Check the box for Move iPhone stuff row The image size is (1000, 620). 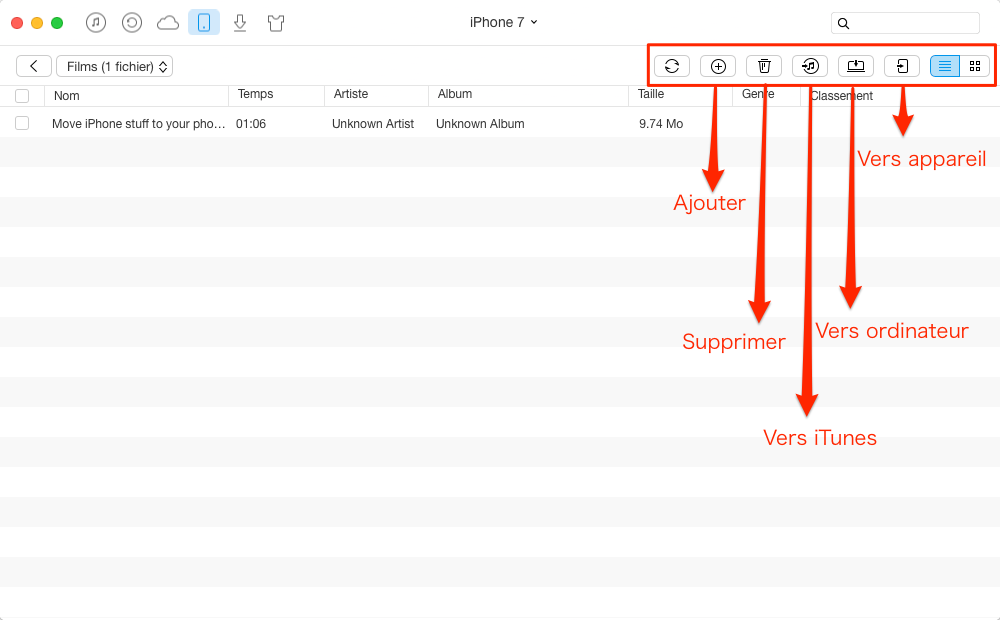tap(22, 123)
